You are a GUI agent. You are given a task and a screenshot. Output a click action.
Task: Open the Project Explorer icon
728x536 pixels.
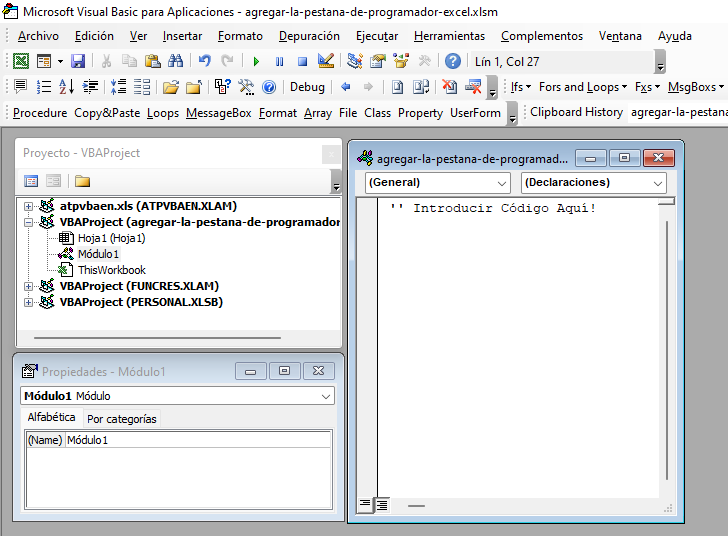point(355,61)
